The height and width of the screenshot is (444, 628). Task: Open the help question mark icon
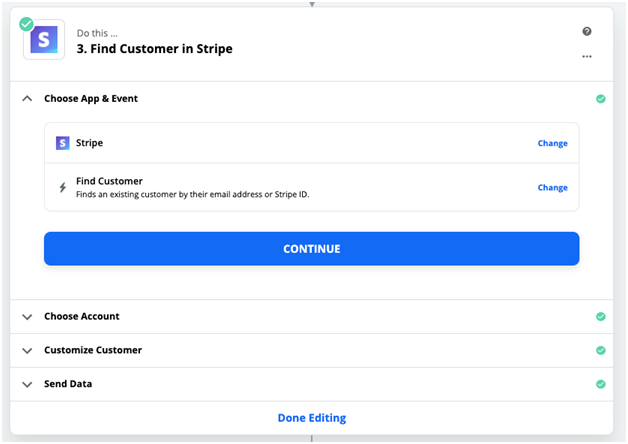587,31
